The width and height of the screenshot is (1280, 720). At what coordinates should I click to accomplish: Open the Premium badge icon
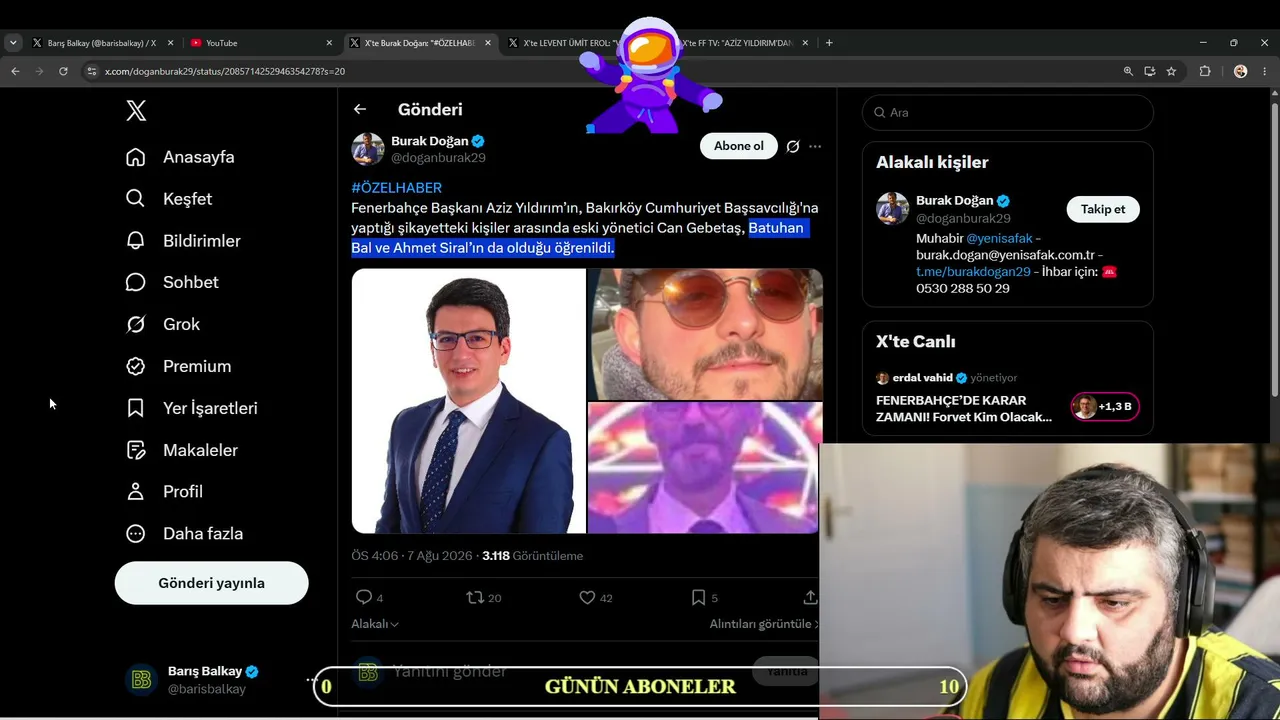[136, 366]
